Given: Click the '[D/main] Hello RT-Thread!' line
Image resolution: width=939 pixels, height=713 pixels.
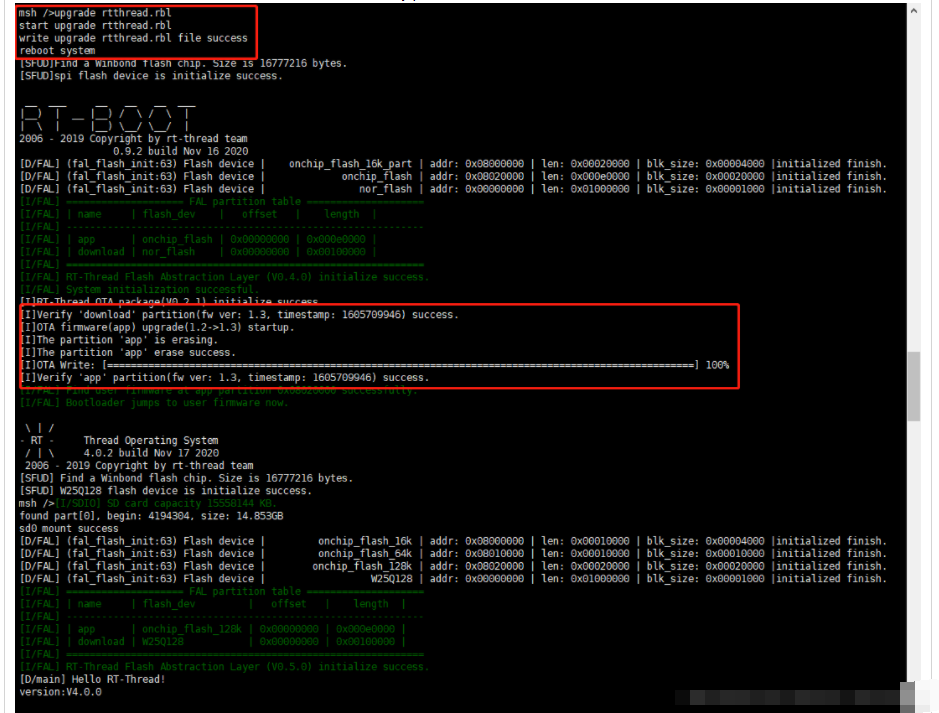Looking at the screenshot, I should click(x=92, y=679).
